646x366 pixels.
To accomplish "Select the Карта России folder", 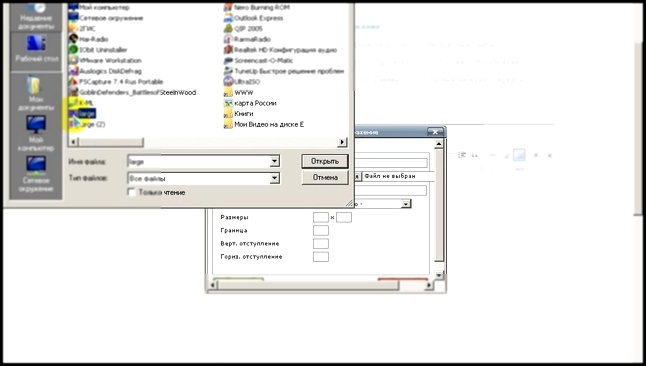I will 250,103.
